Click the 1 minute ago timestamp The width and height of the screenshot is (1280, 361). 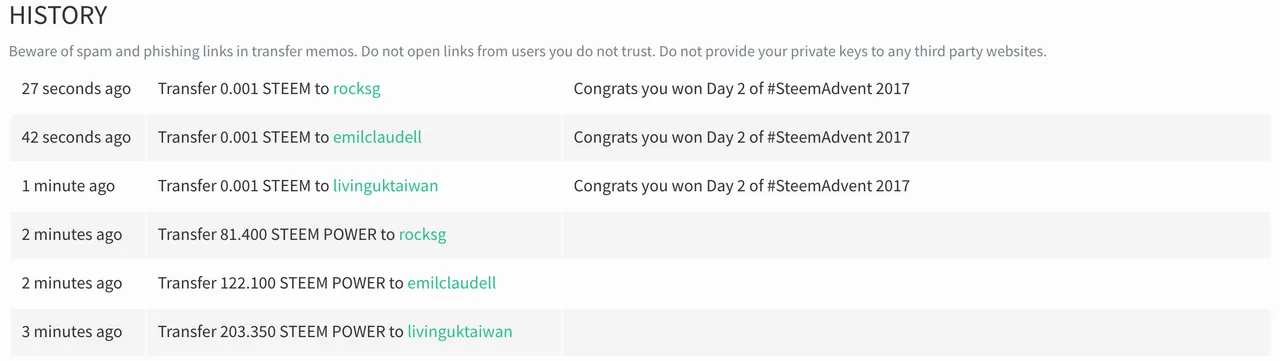coord(68,186)
